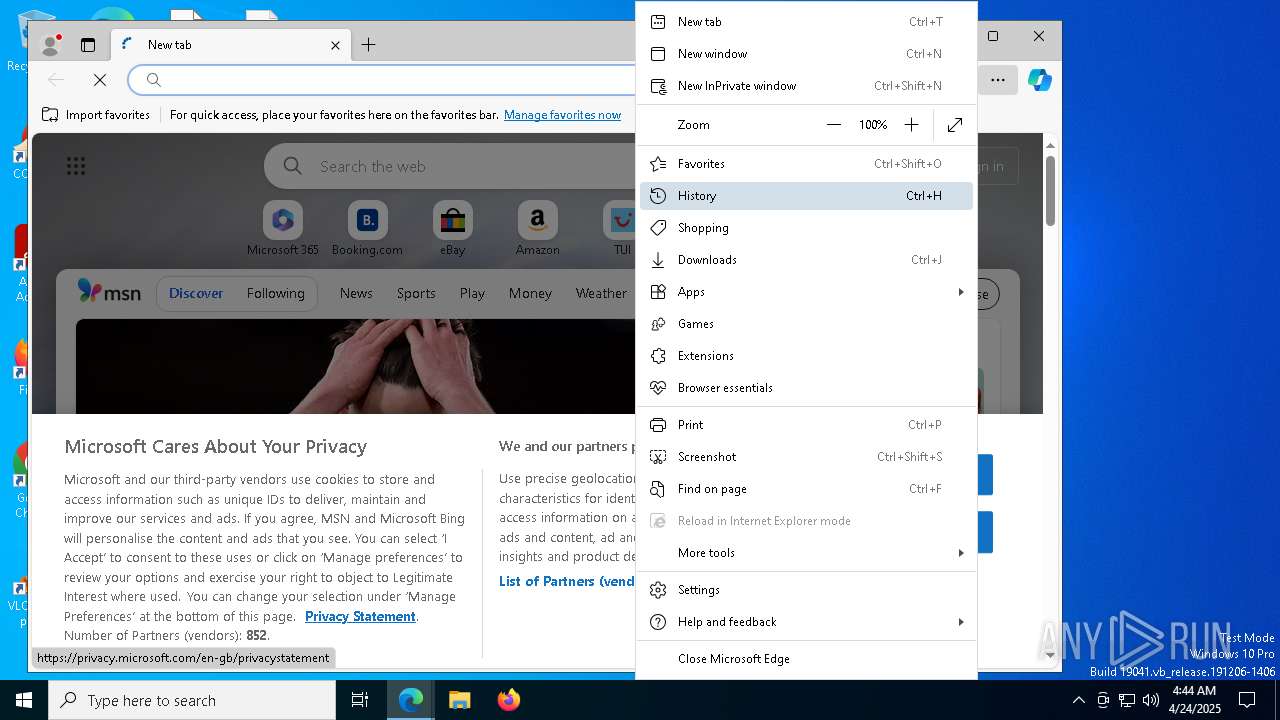
Task: Choose Close Microsoft Edge
Action: (806, 659)
